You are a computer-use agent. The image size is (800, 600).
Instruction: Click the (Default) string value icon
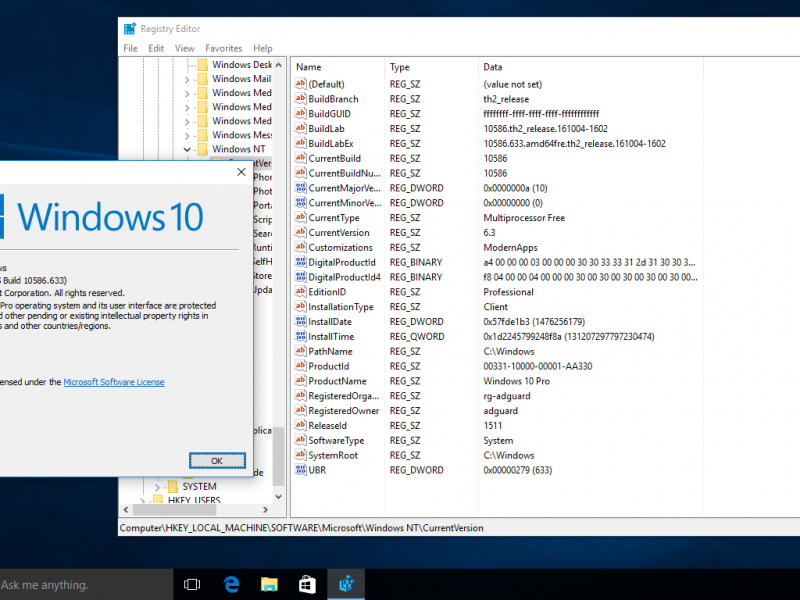click(x=301, y=84)
